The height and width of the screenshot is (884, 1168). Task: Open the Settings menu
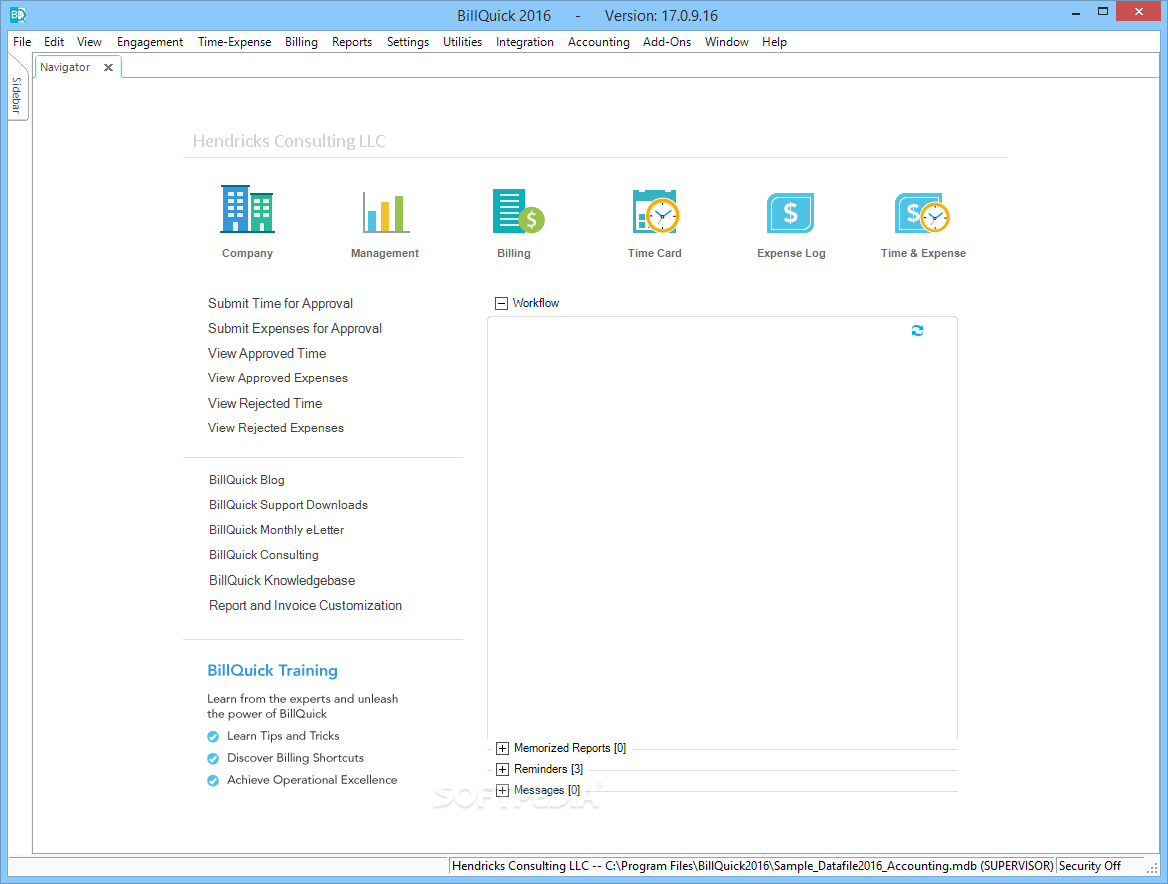coord(407,42)
